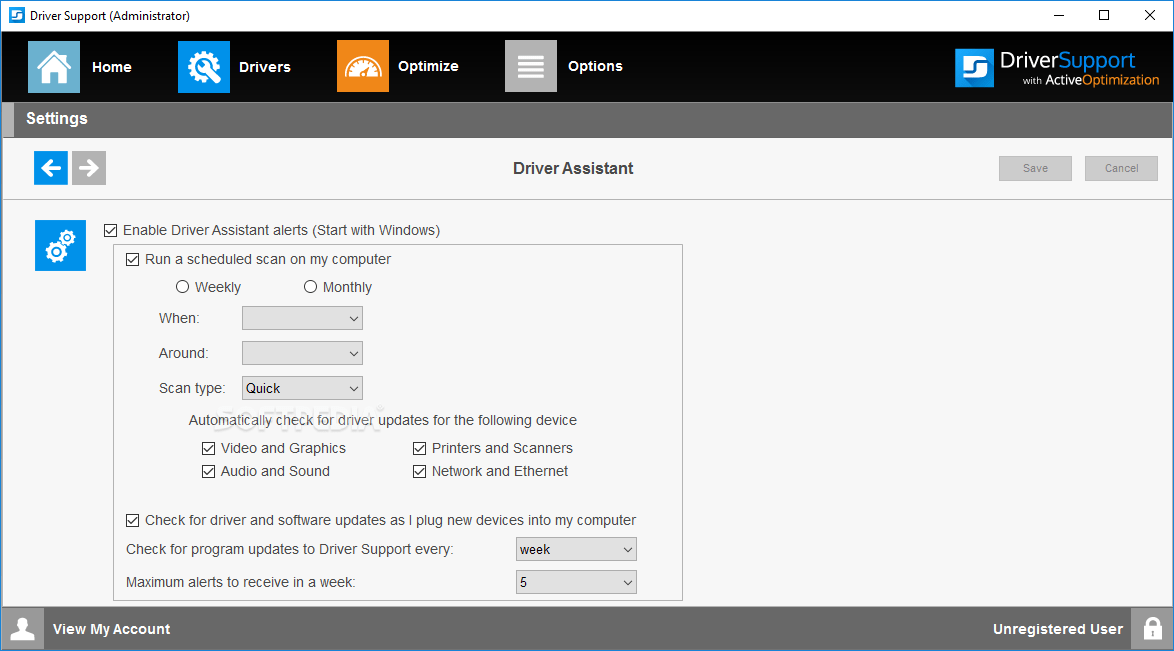Open the program updates week dropdown
Screen dimensions: 1174x651
coord(577,549)
